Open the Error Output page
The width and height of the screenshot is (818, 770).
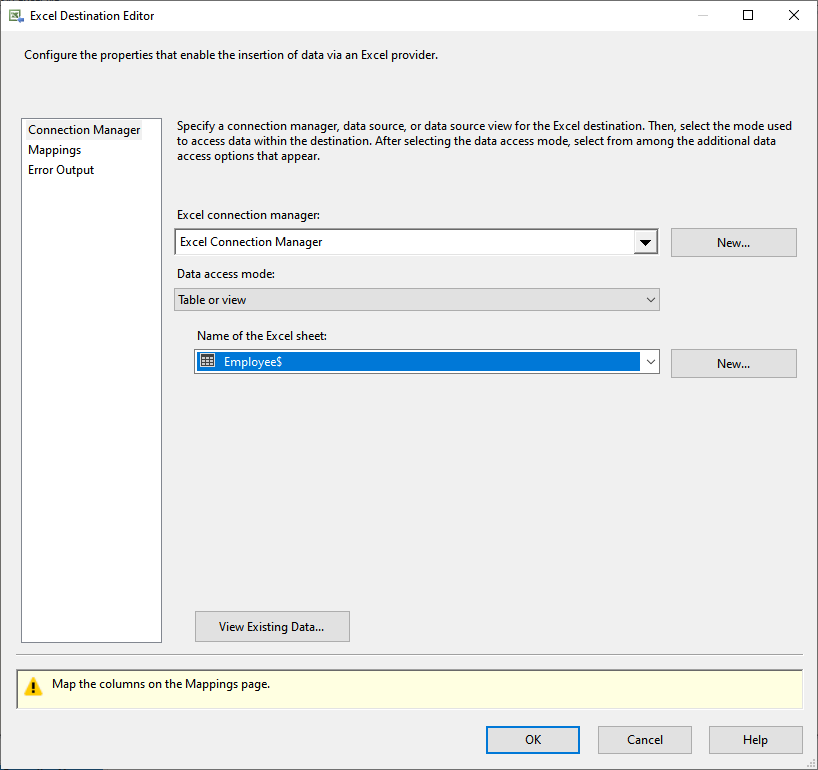[61, 170]
